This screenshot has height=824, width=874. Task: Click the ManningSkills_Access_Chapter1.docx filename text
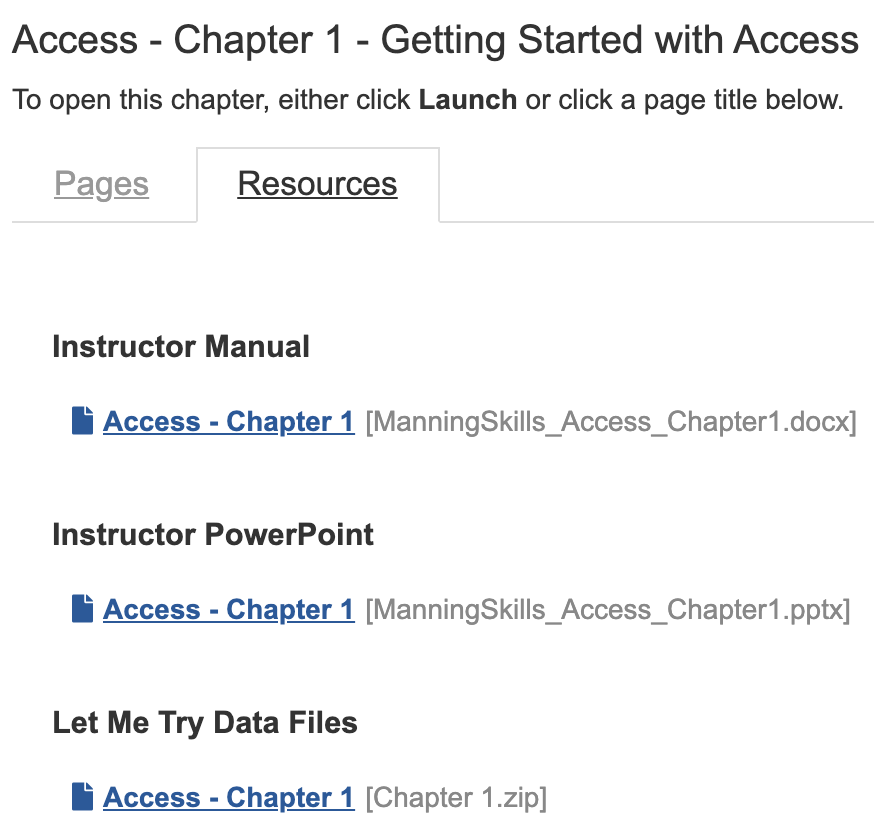point(611,422)
